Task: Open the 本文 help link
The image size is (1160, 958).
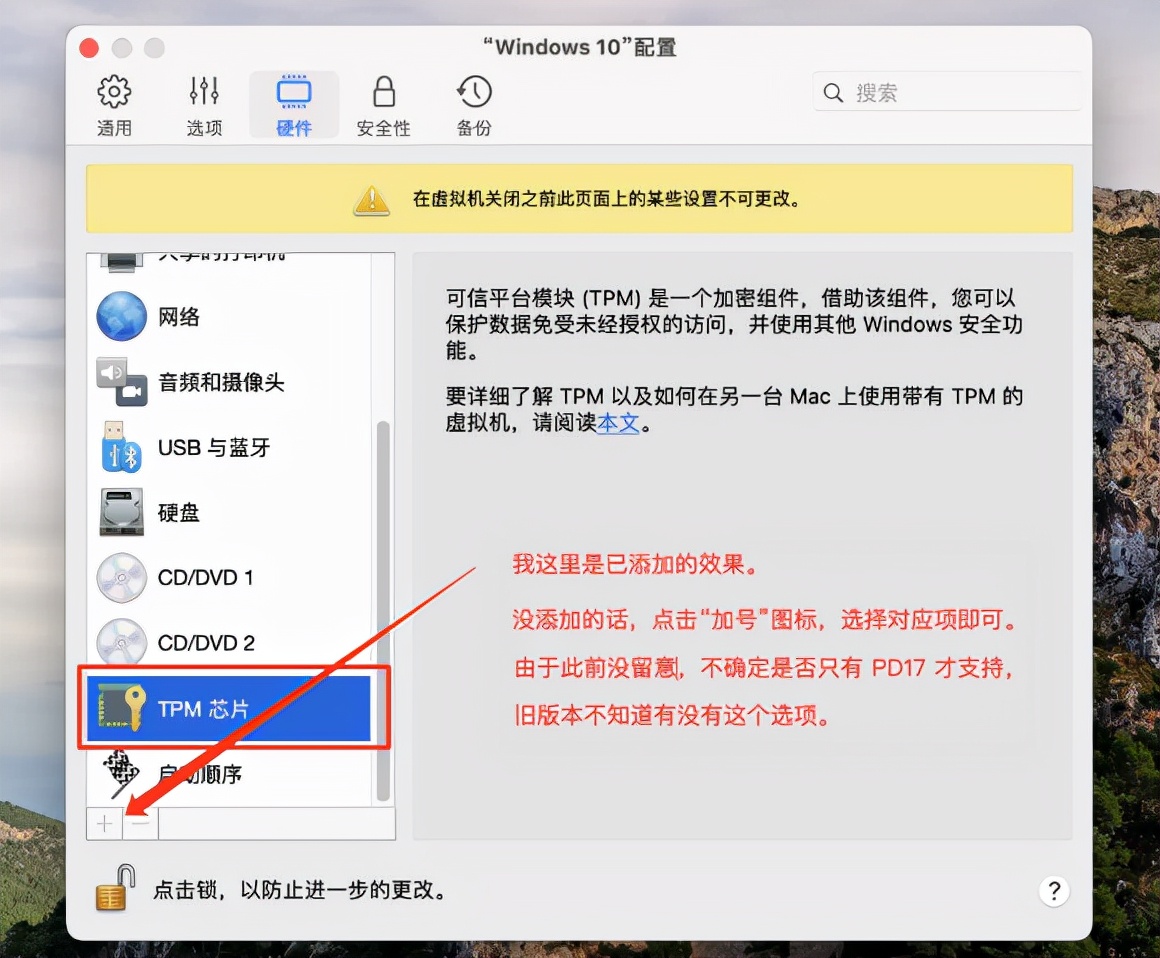Action: point(616,423)
